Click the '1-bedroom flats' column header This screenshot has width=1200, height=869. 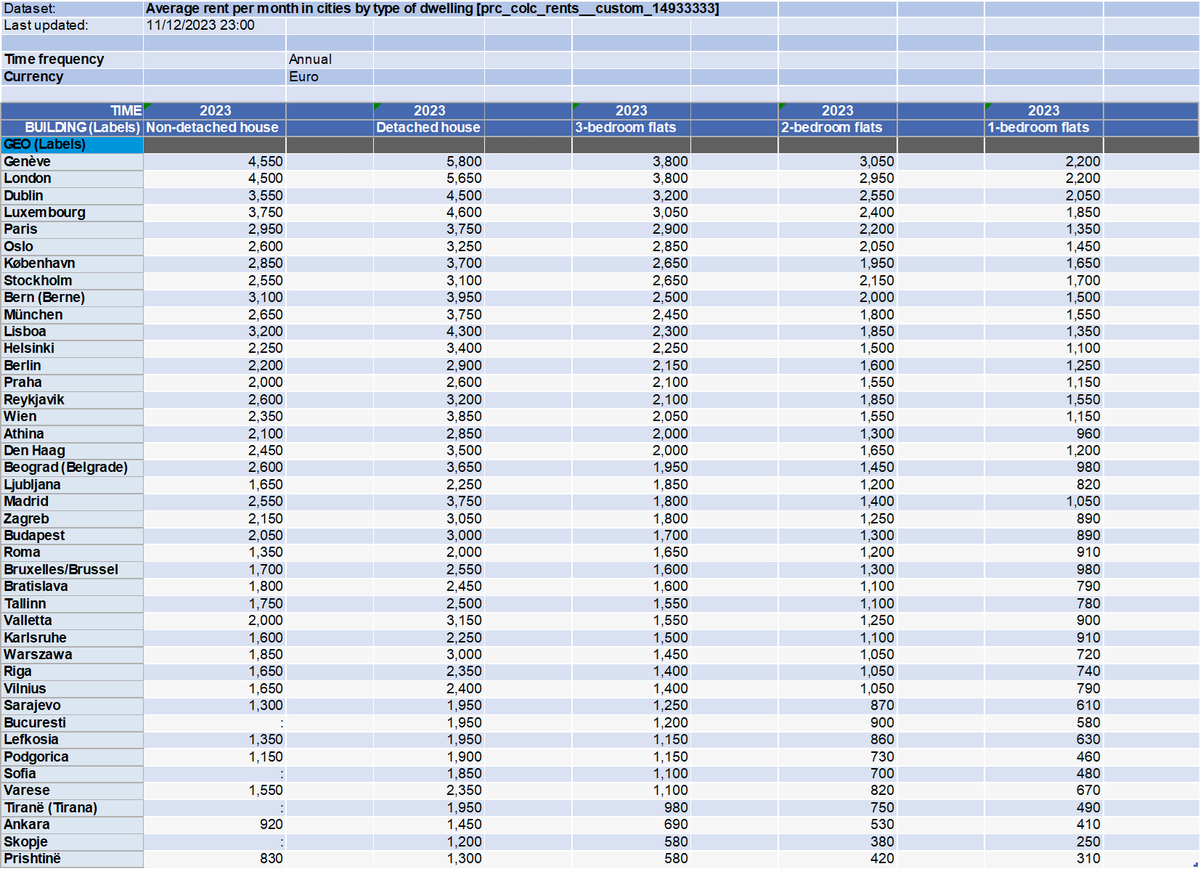(1044, 127)
